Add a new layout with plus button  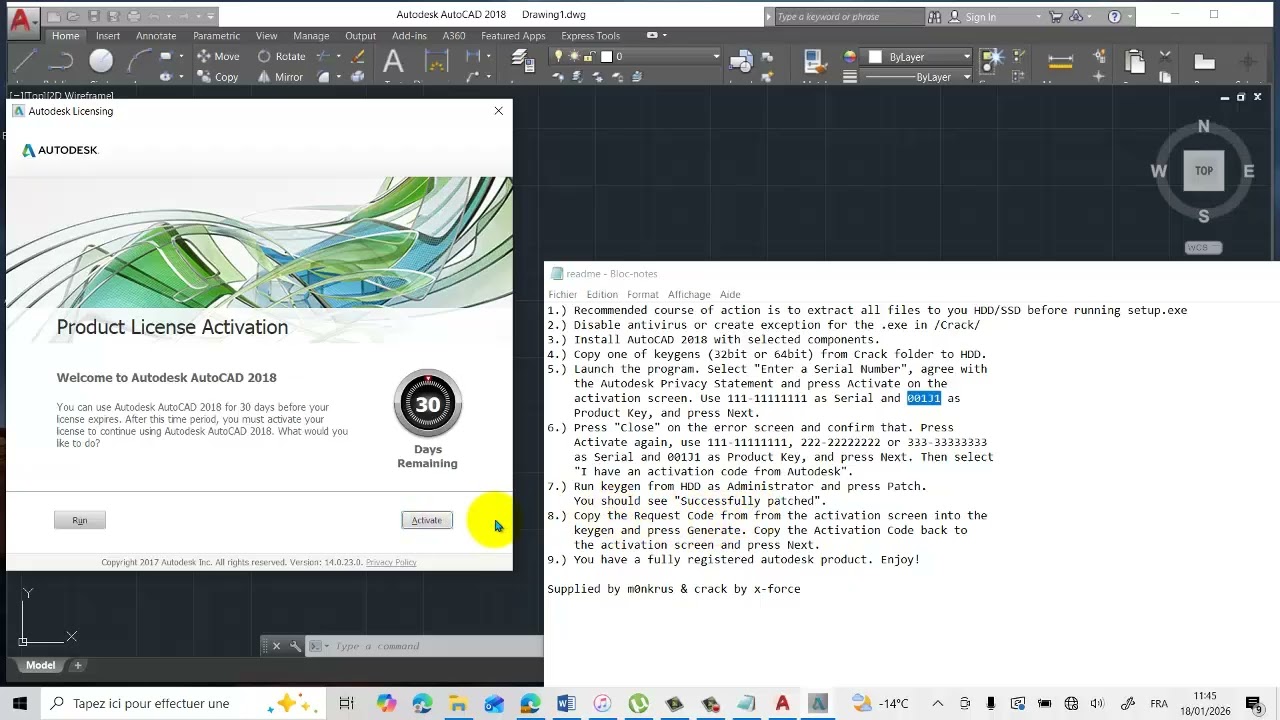[x=77, y=665]
